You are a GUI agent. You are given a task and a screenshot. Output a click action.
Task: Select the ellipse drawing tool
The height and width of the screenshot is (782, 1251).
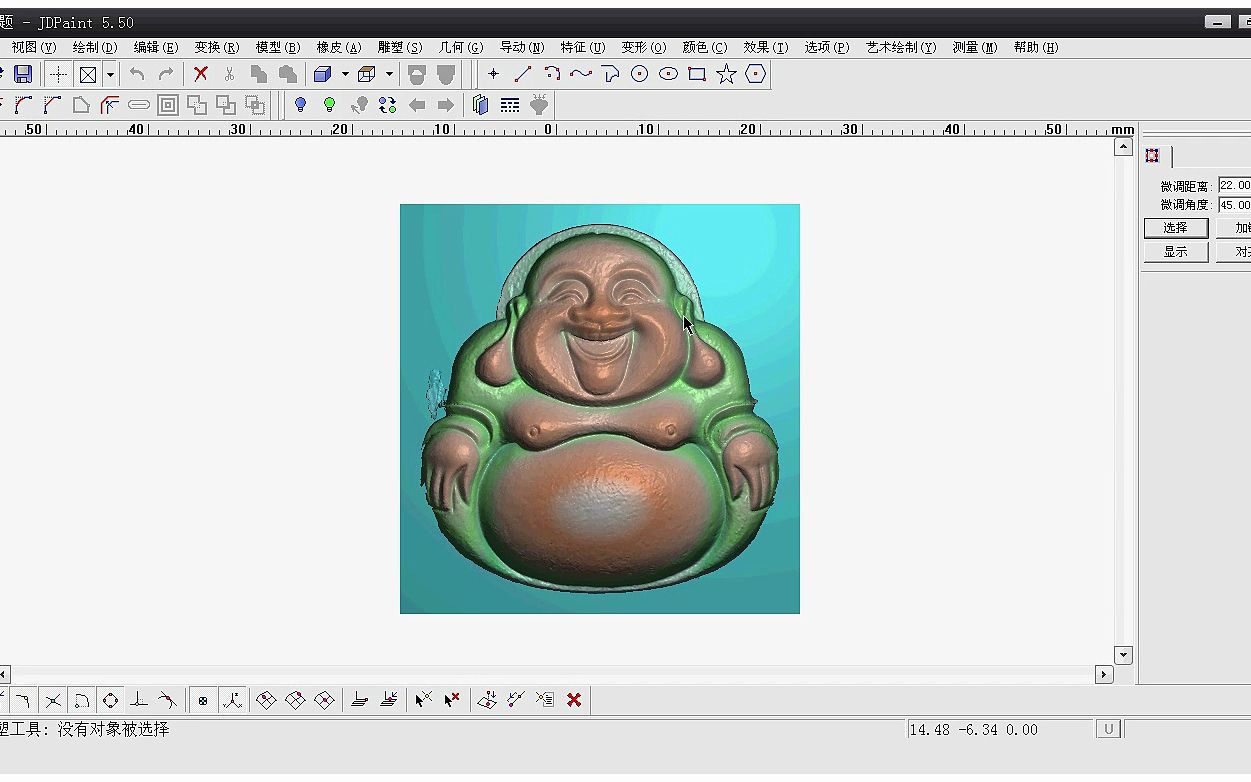(x=669, y=74)
